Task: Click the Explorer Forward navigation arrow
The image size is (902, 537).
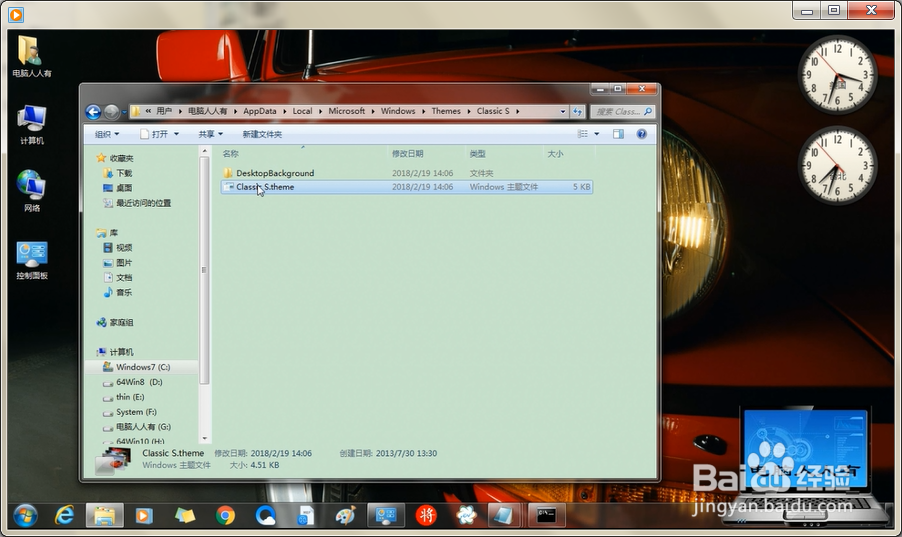Action: coord(112,112)
